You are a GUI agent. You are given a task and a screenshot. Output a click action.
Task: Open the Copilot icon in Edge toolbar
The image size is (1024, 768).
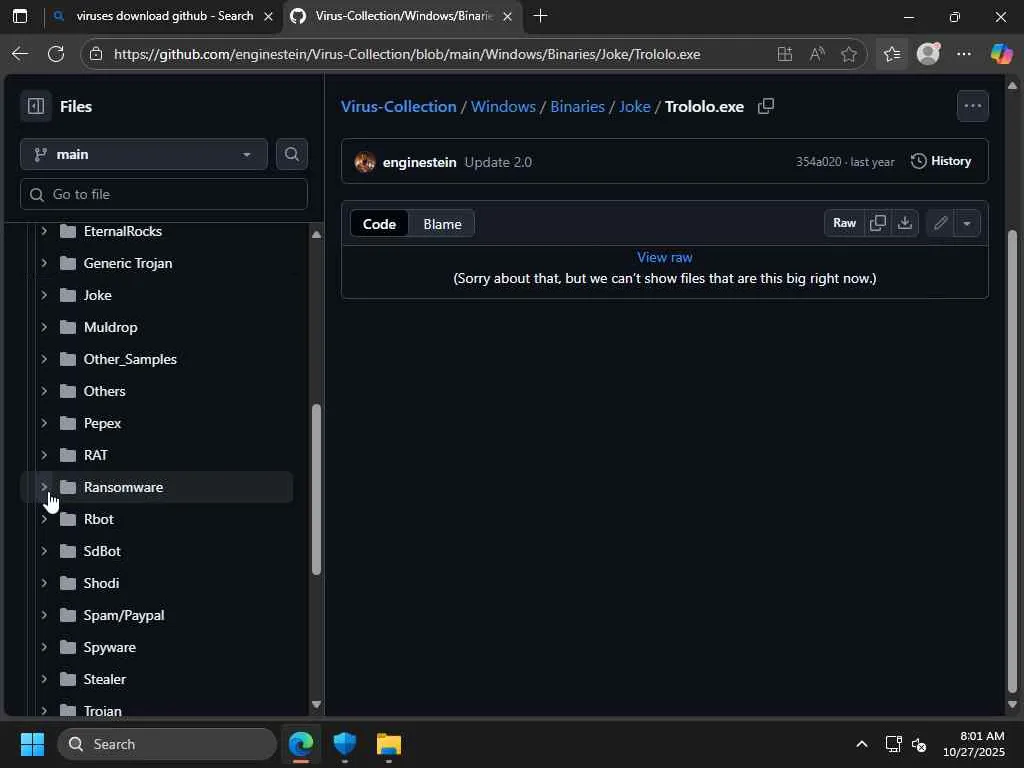[x=1000, y=54]
